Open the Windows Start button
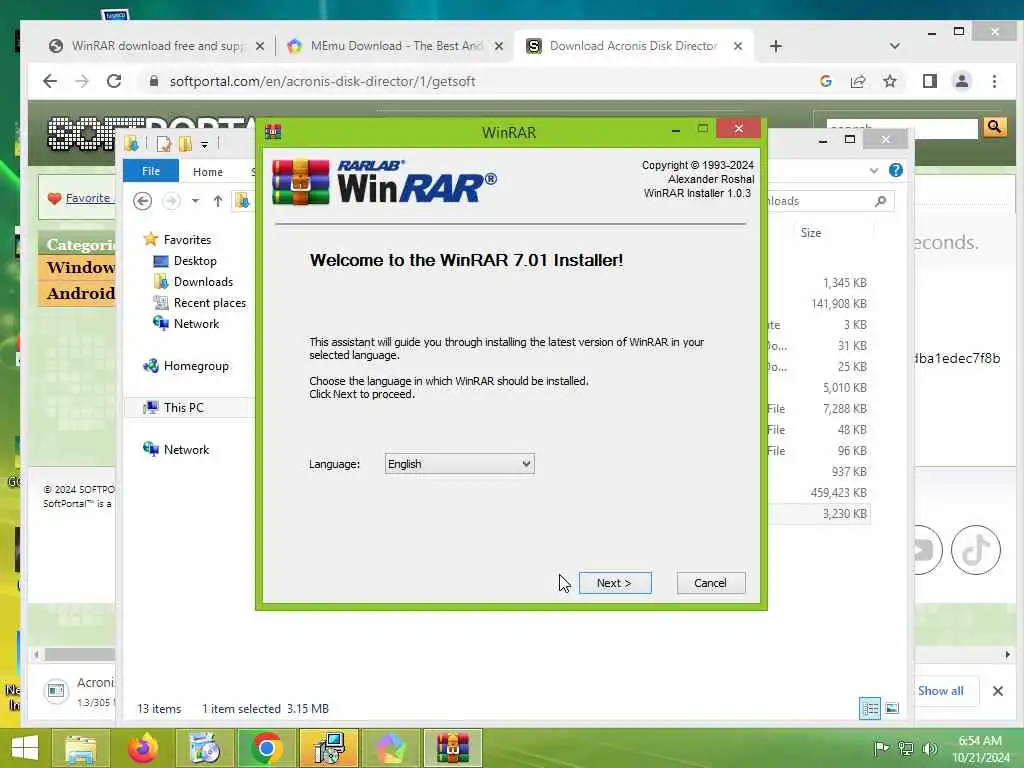The image size is (1024, 768). coord(25,748)
